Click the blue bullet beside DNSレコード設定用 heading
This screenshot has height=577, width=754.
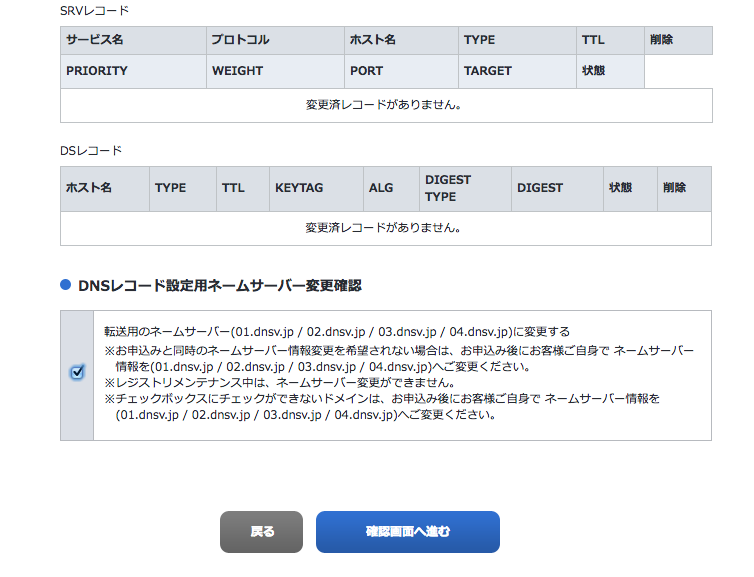coord(66,285)
